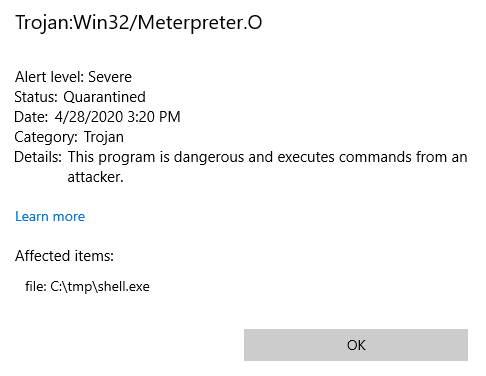Click the Trojan:Win32 part of the title

click(72, 23)
